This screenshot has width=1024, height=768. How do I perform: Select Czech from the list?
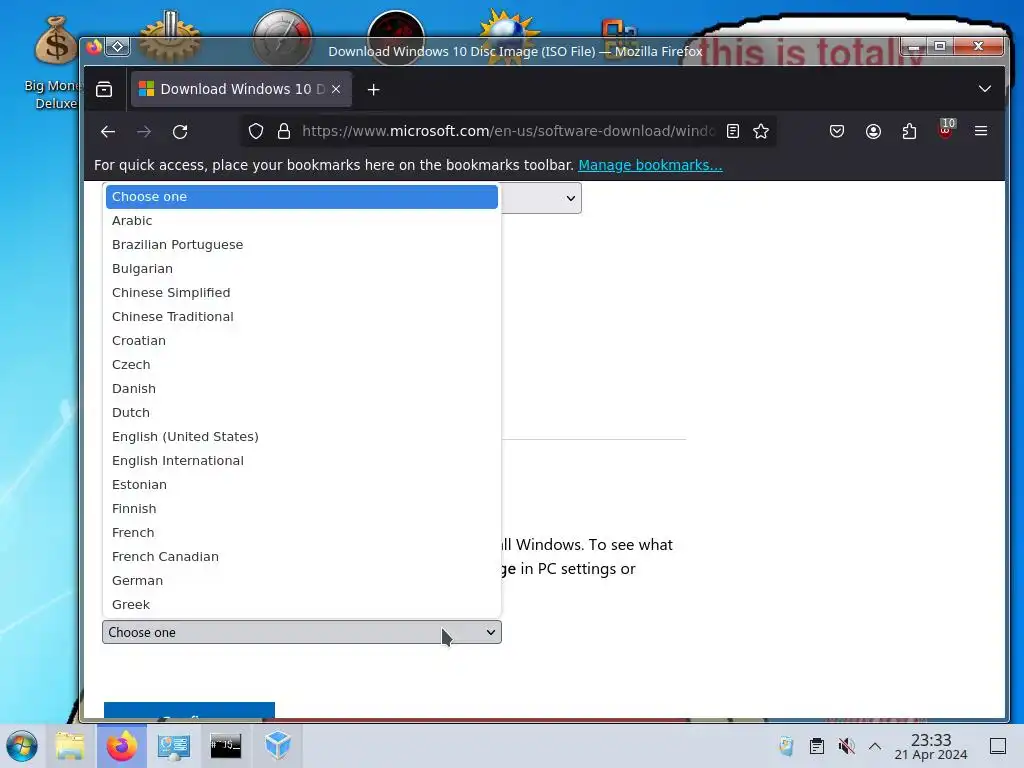[302, 365]
